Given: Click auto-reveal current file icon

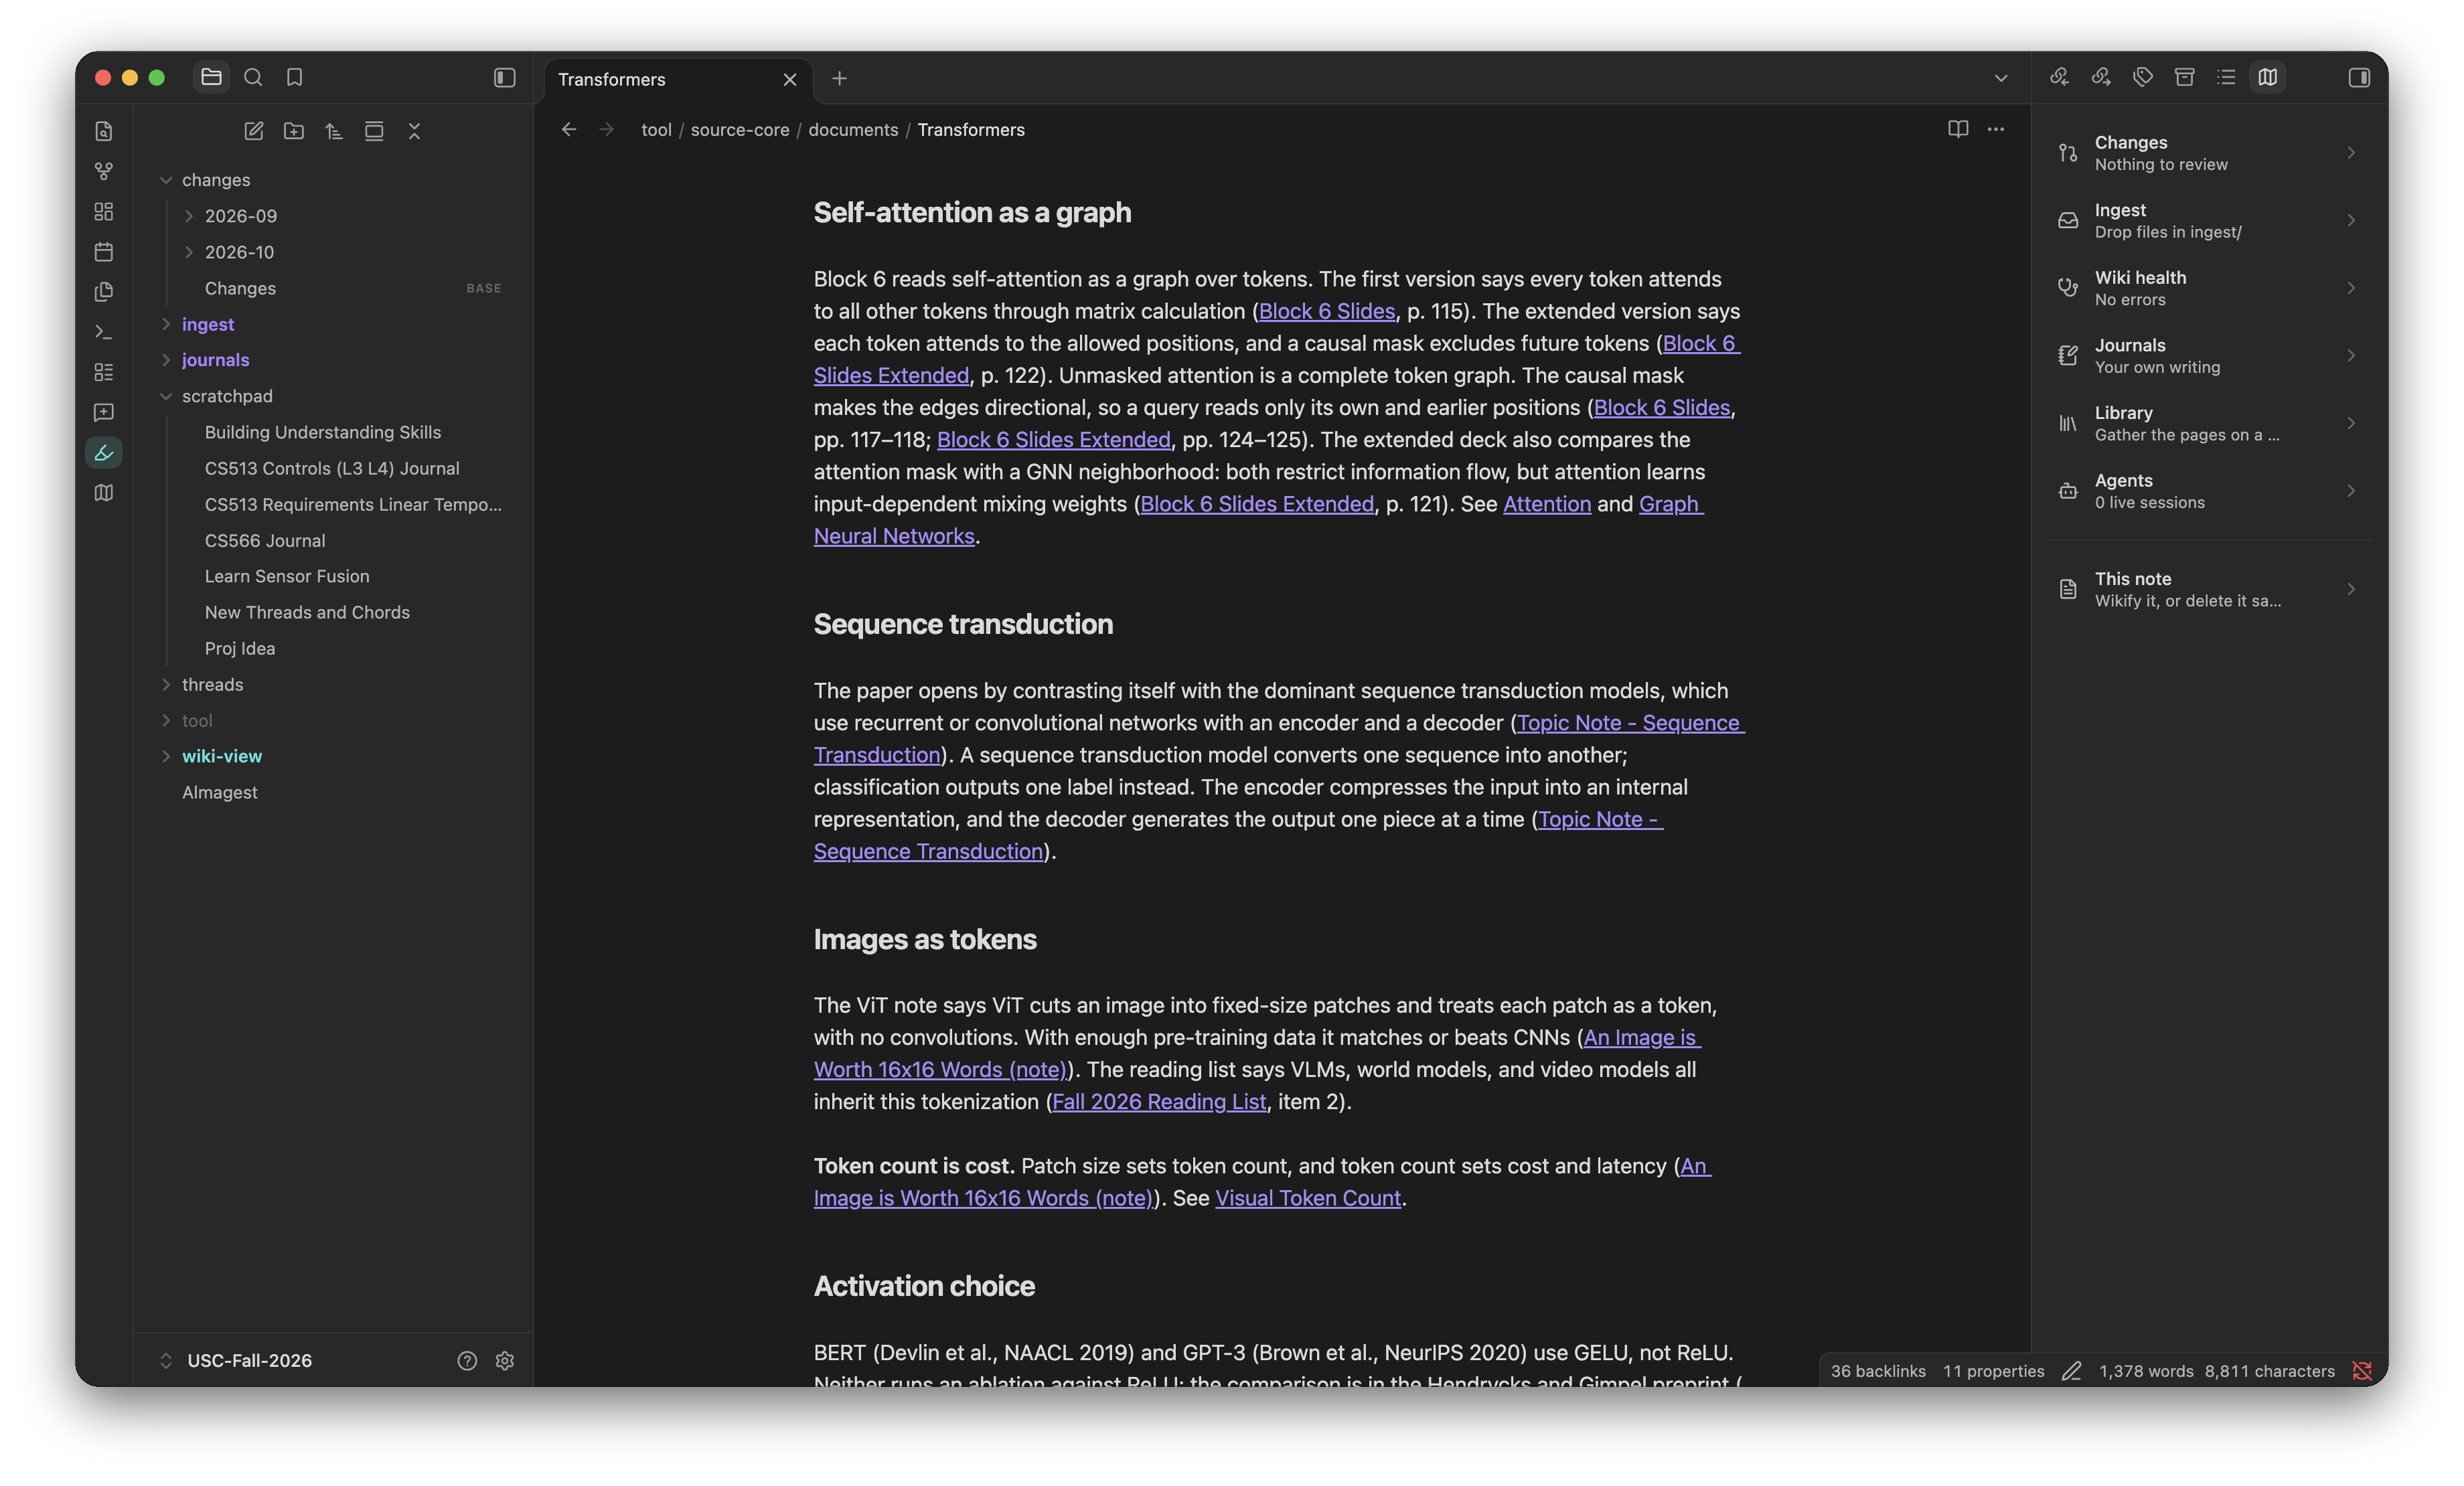Looking at the screenshot, I should pyautogui.click(x=374, y=131).
